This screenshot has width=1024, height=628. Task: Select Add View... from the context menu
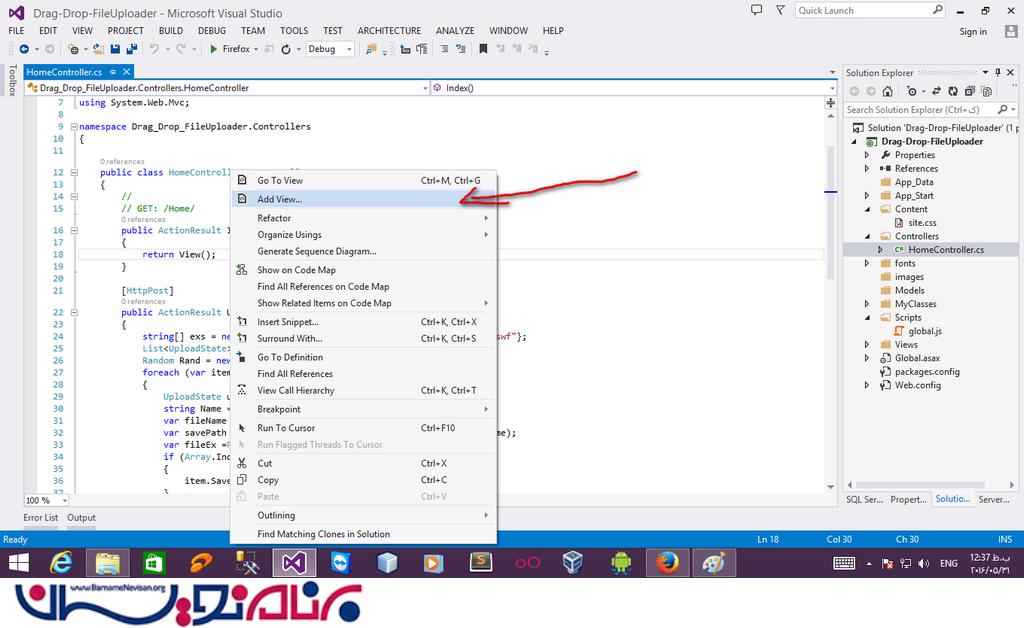click(x=280, y=199)
